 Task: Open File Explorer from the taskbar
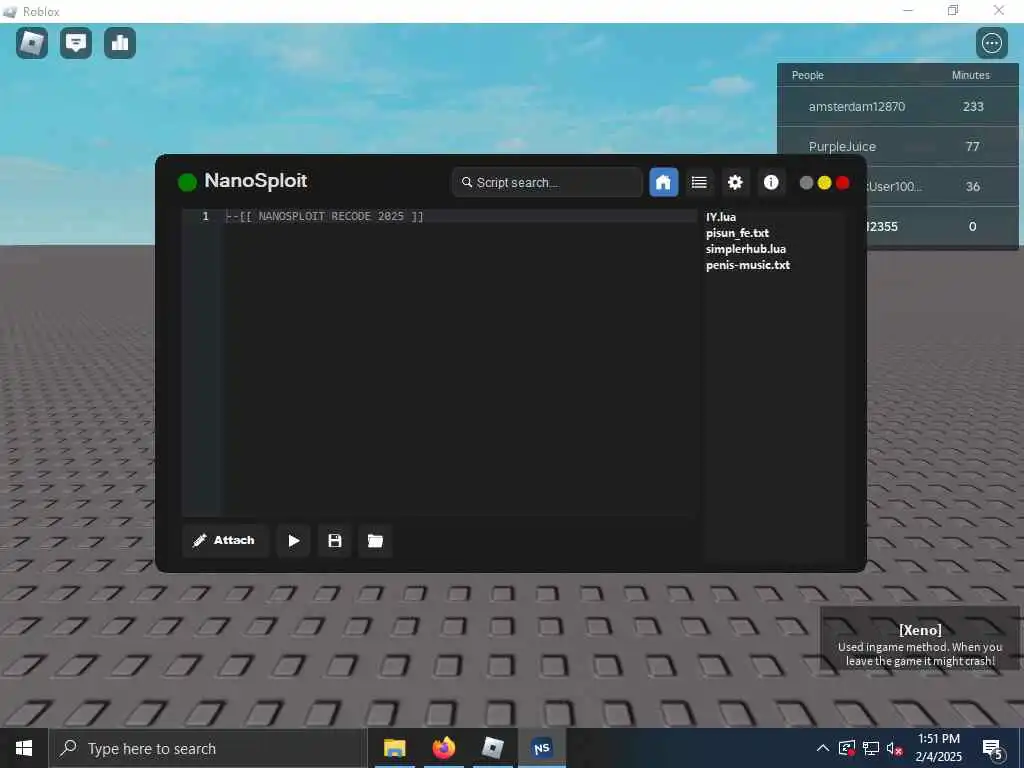point(394,748)
